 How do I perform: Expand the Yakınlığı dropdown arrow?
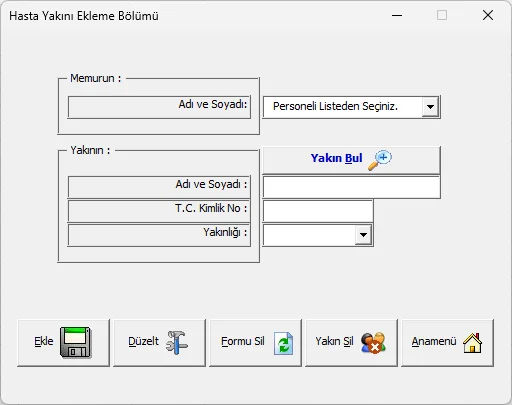click(363, 235)
